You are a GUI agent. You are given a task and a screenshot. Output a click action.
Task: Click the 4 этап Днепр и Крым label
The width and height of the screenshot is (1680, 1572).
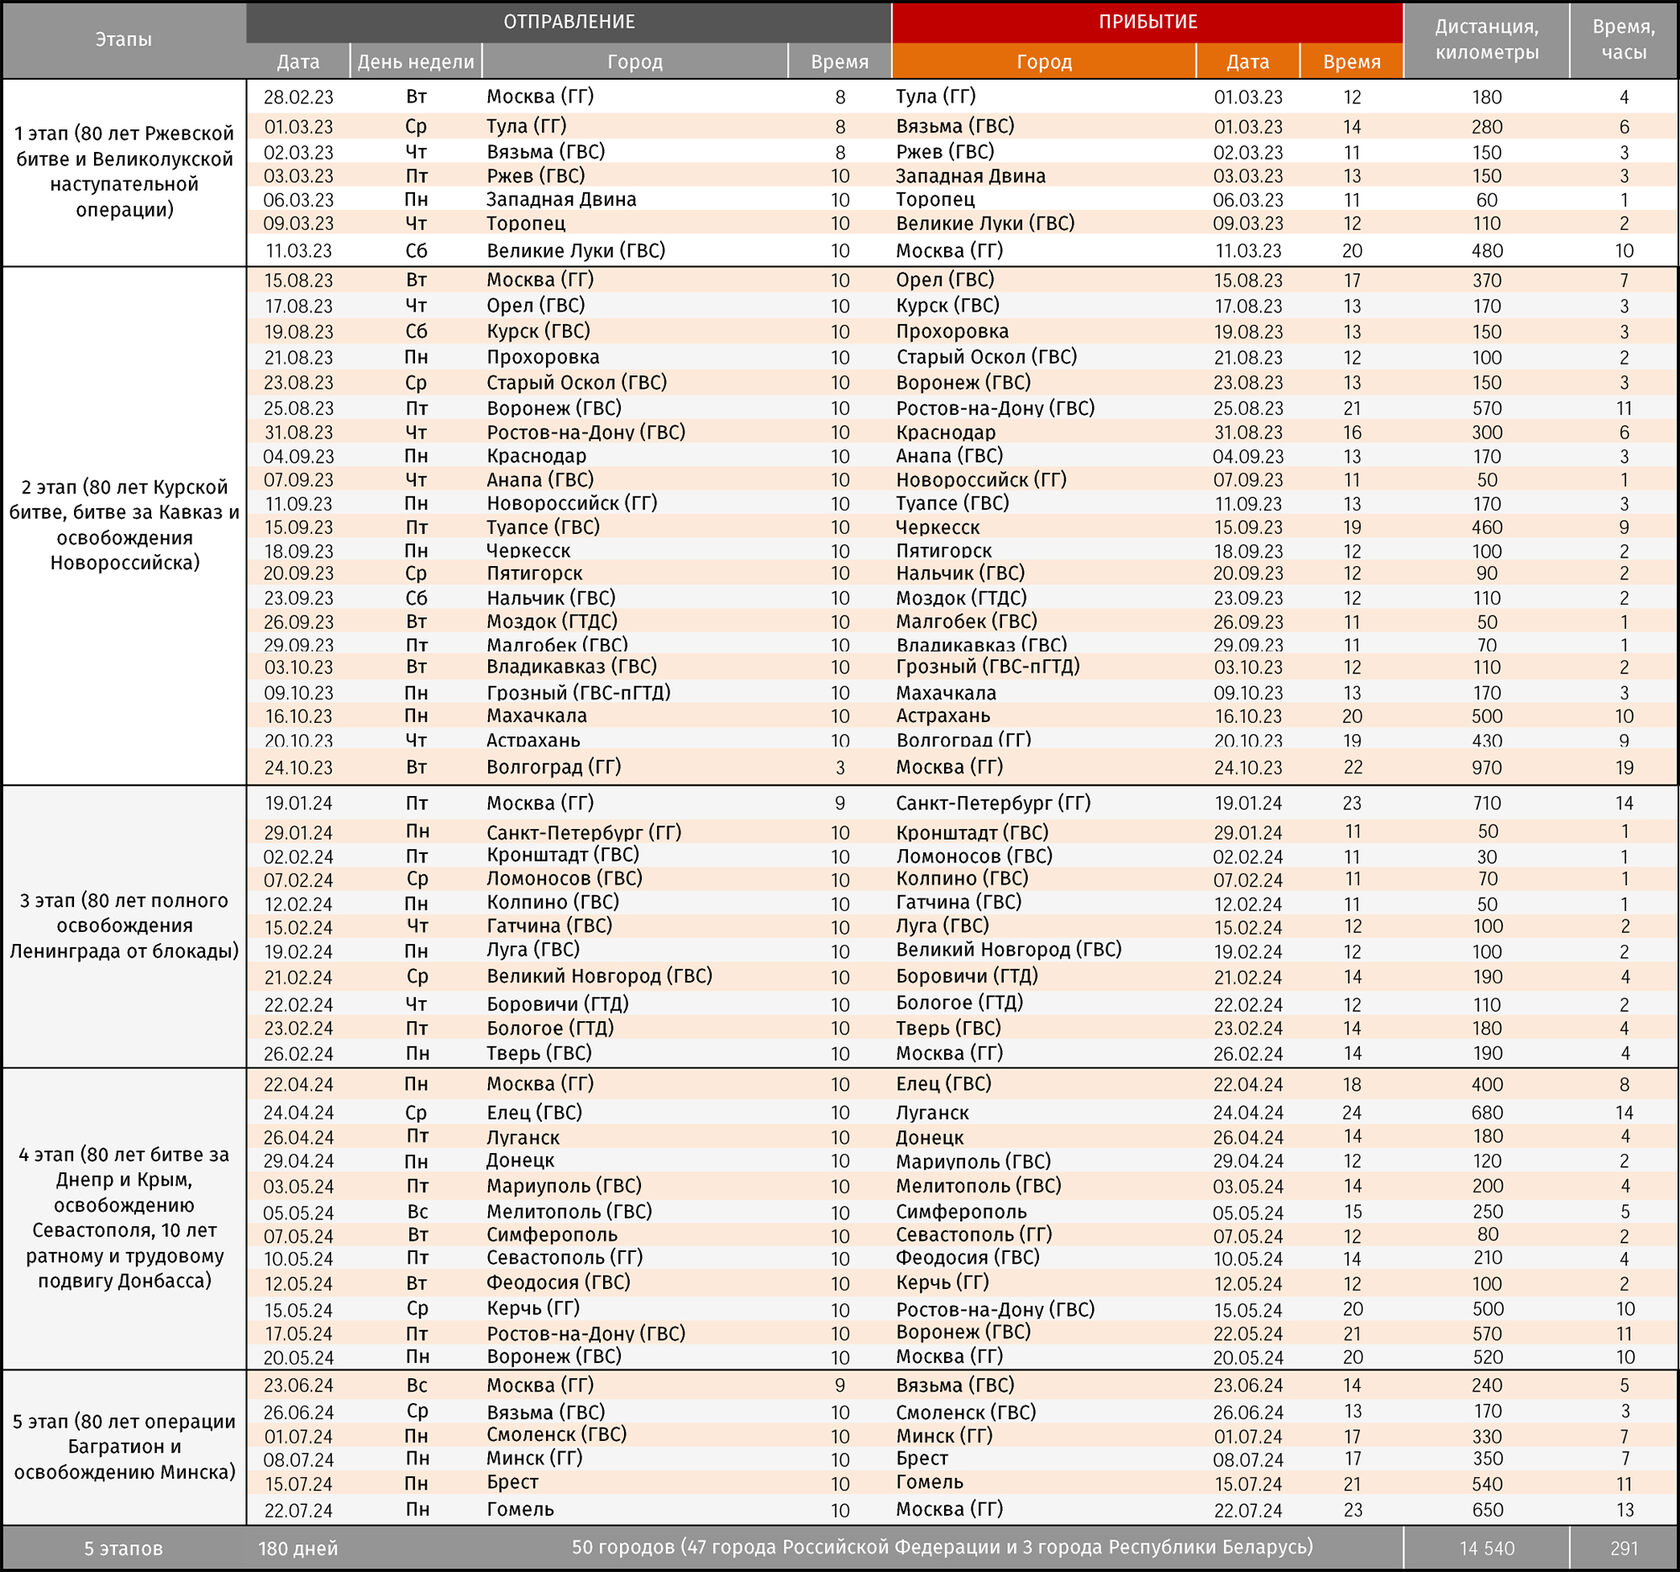pos(124,1218)
